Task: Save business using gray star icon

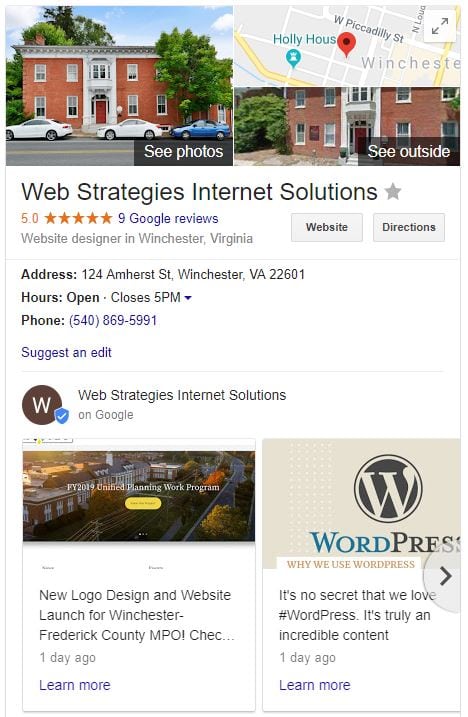Action: tap(393, 192)
